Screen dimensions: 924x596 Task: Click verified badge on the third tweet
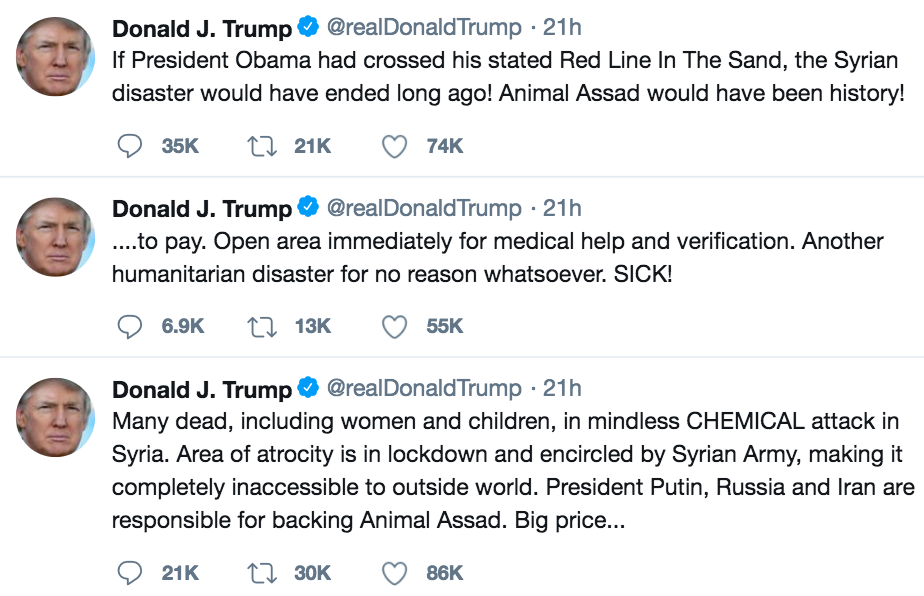pos(309,388)
